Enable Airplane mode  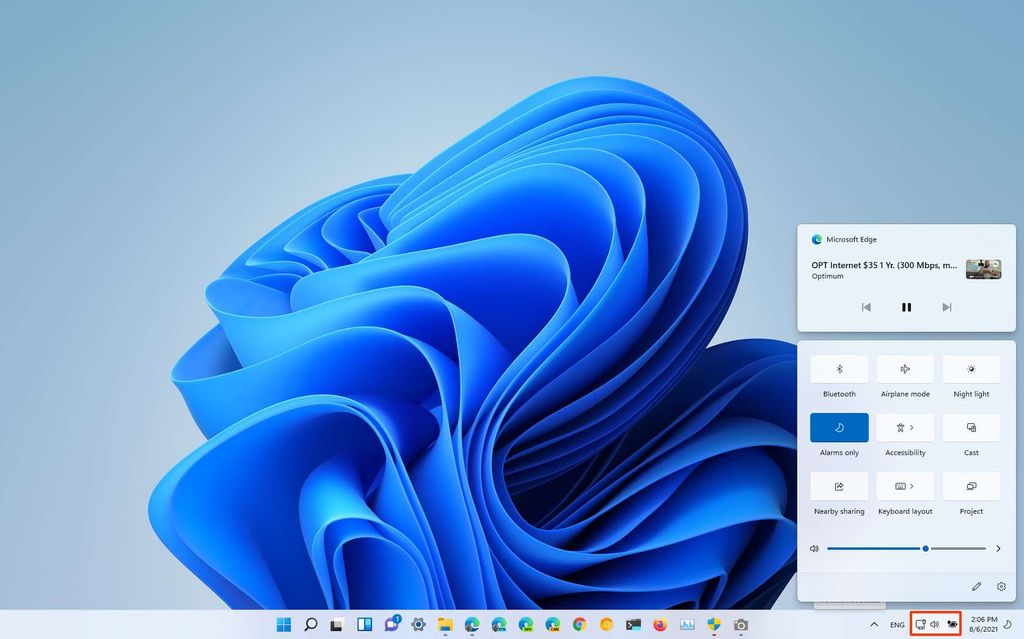pos(905,368)
